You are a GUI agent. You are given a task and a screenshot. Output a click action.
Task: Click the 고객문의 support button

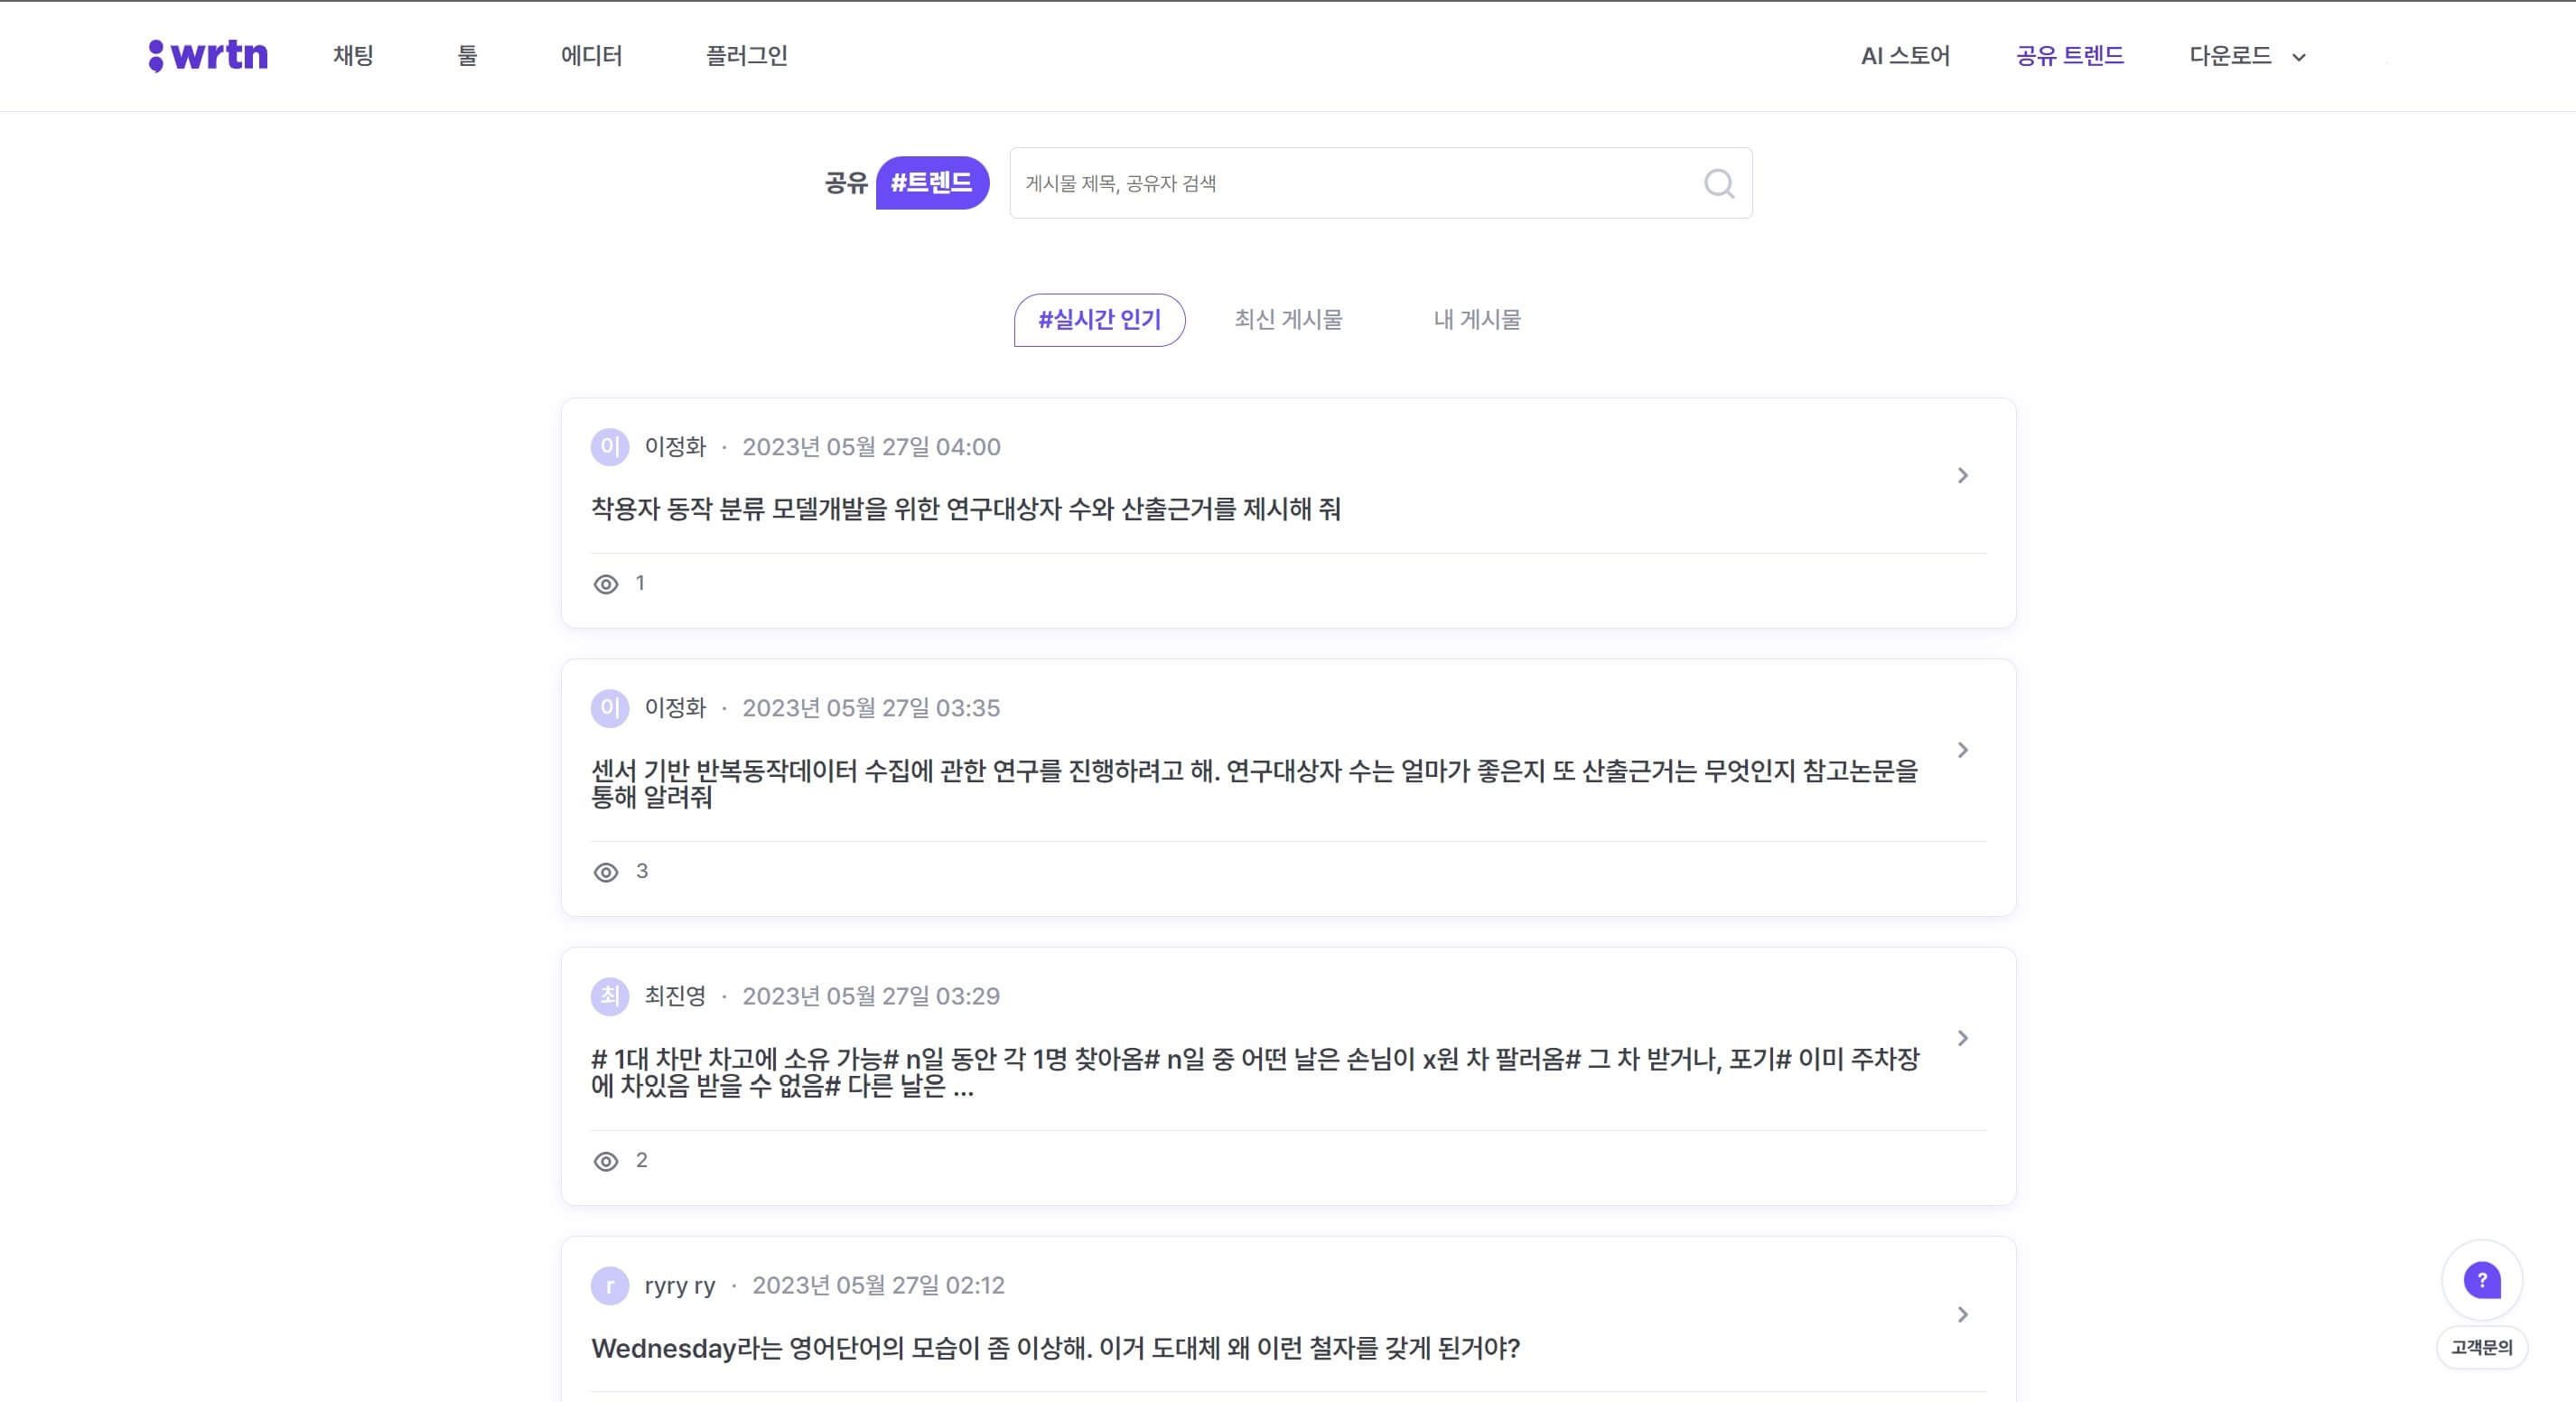point(2482,1347)
